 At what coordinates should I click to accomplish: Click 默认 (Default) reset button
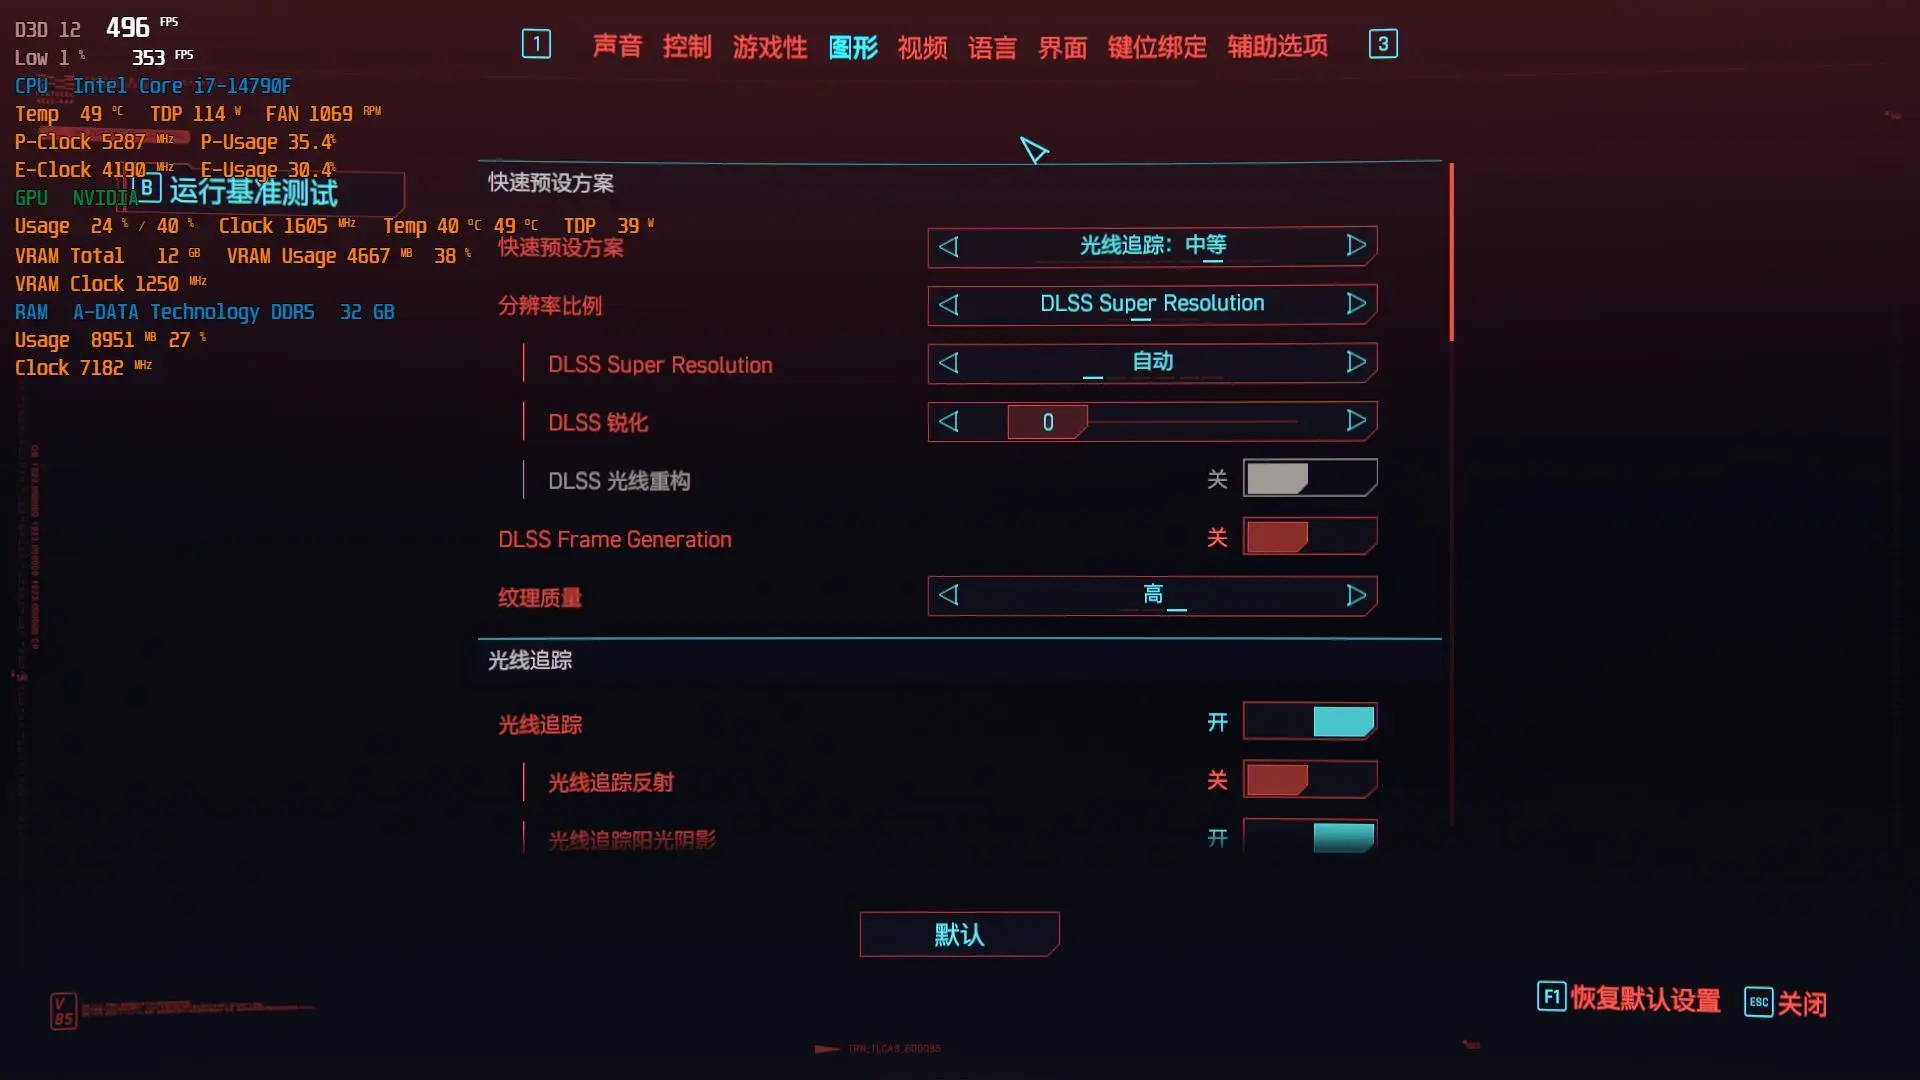click(960, 934)
